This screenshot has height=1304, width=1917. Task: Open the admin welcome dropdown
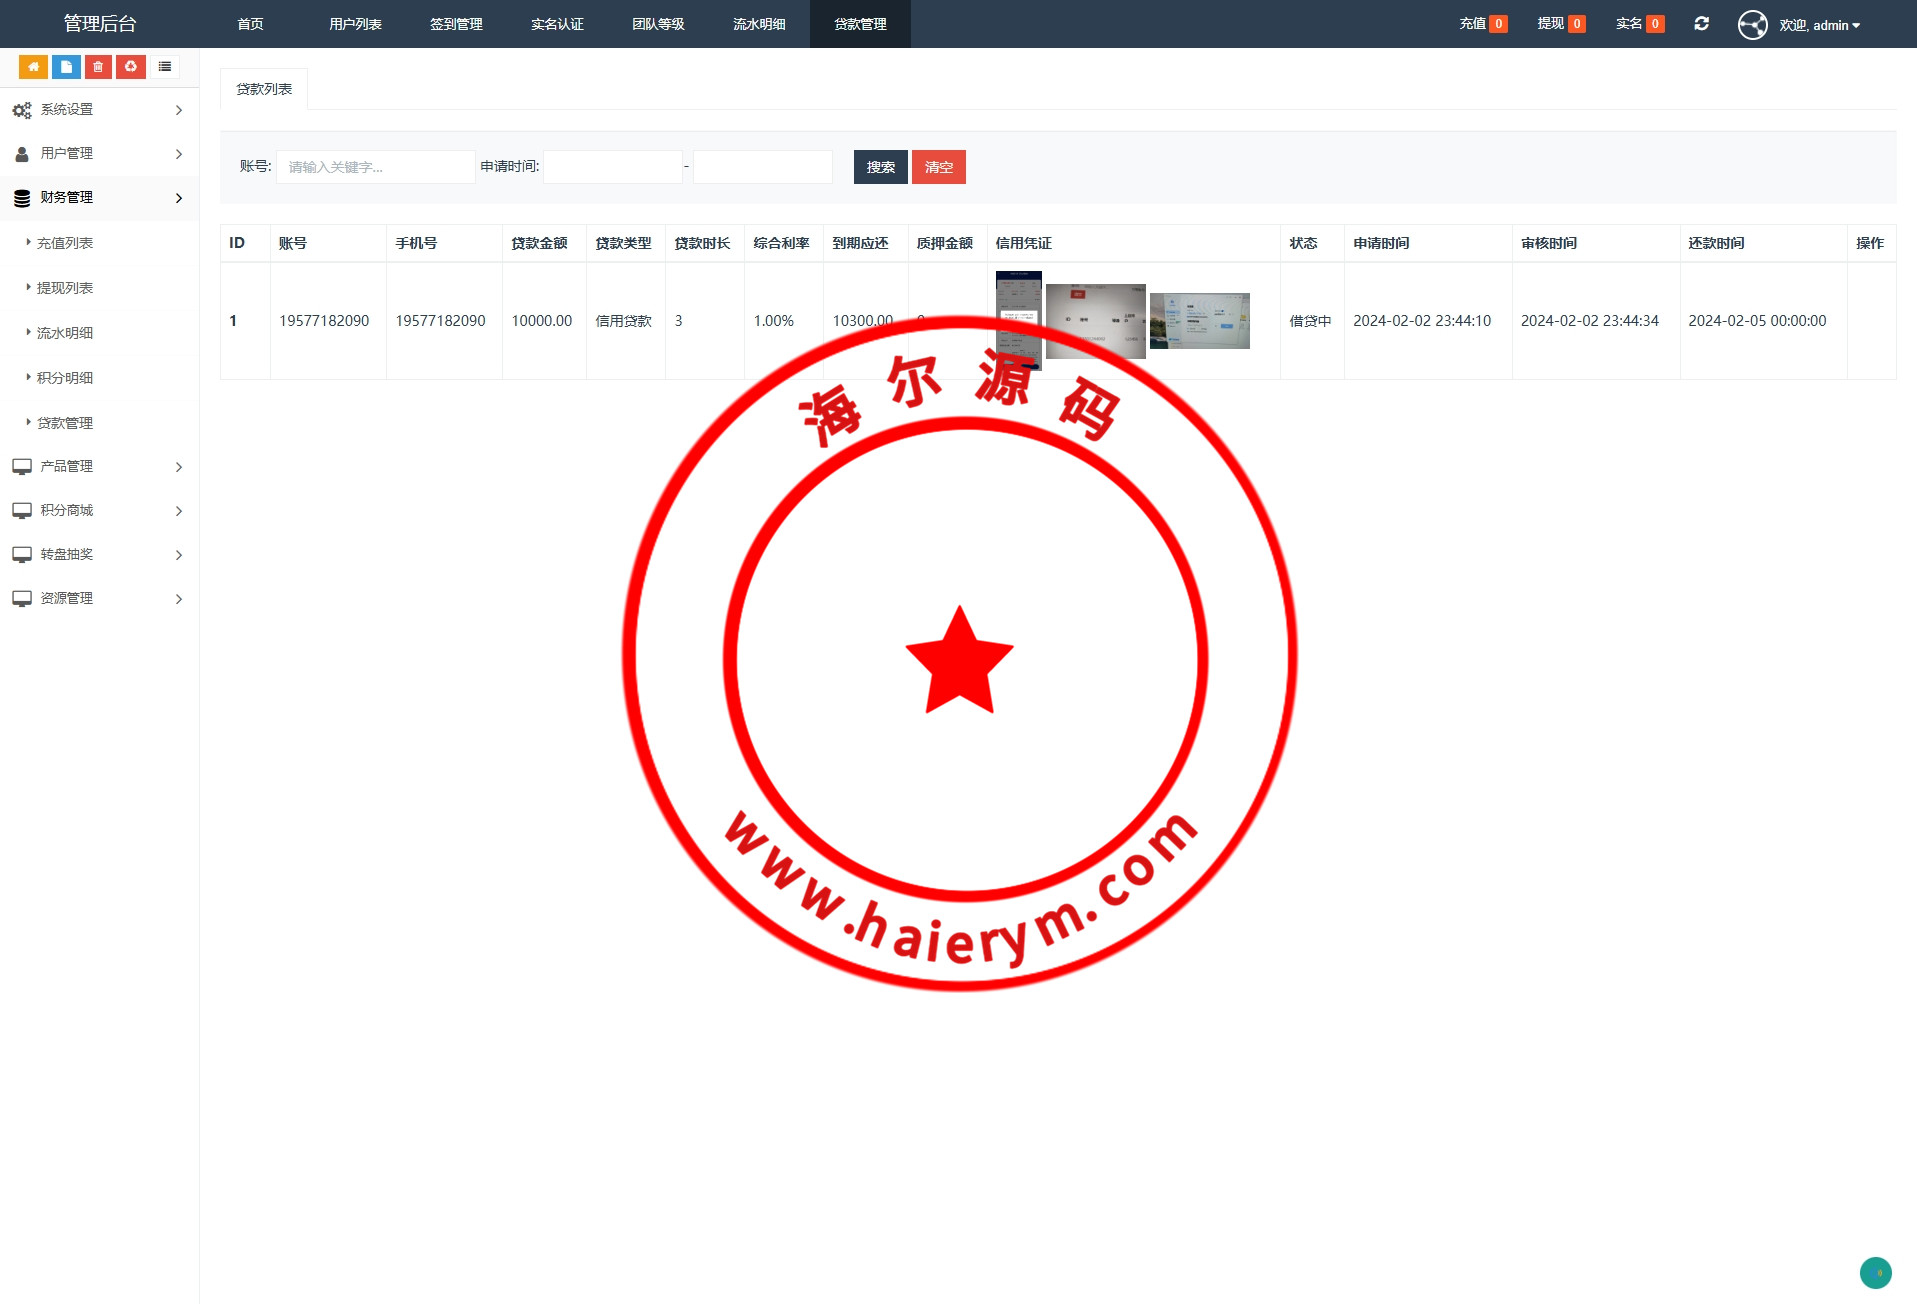click(x=1819, y=25)
